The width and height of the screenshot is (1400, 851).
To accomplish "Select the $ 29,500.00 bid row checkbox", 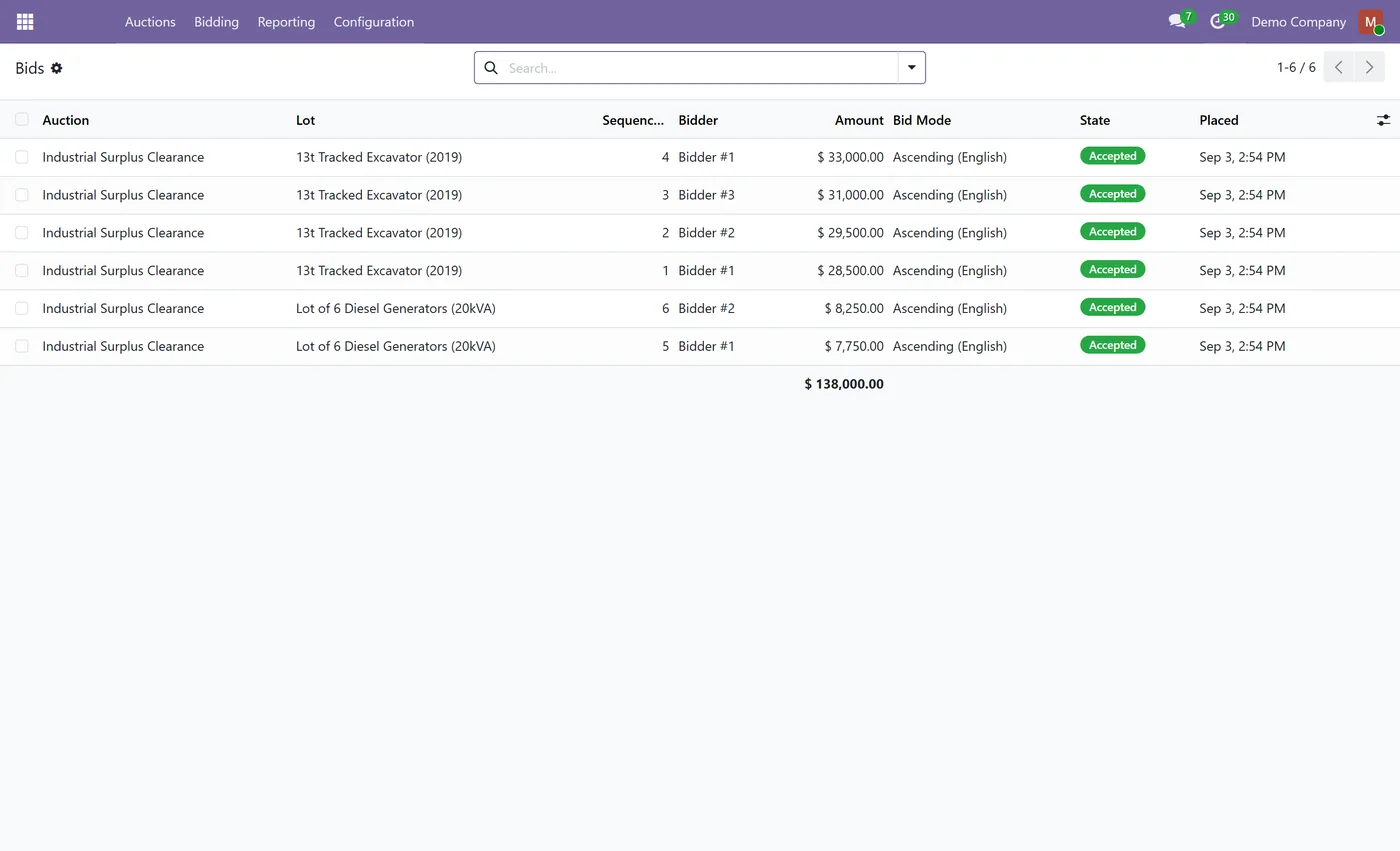I will click(x=22, y=233).
